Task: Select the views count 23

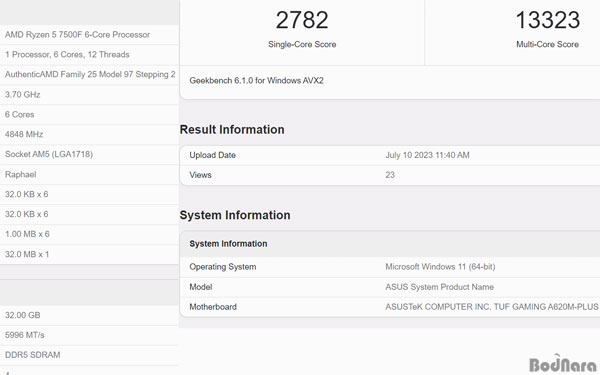Action: tap(390, 175)
